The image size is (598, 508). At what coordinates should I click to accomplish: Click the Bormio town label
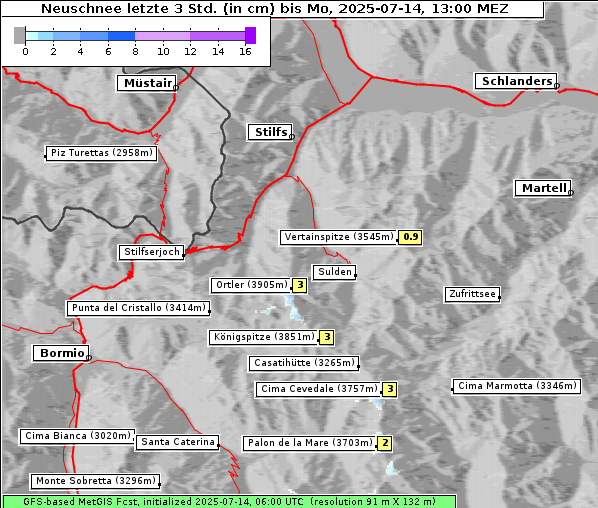click(x=61, y=353)
